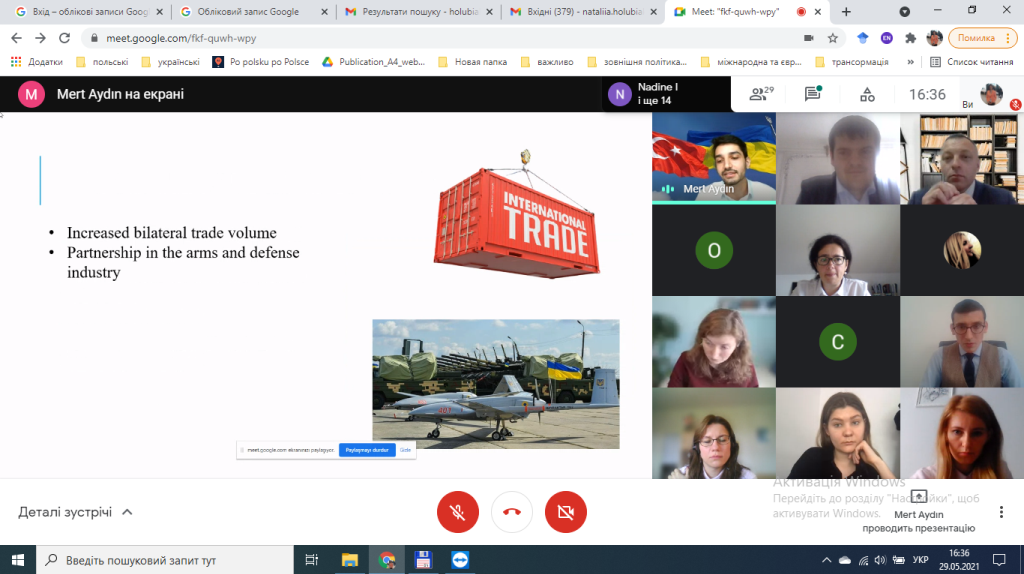Click the blue Paylaşımı durdur button
This screenshot has height=574, width=1024.
(367, 450)
